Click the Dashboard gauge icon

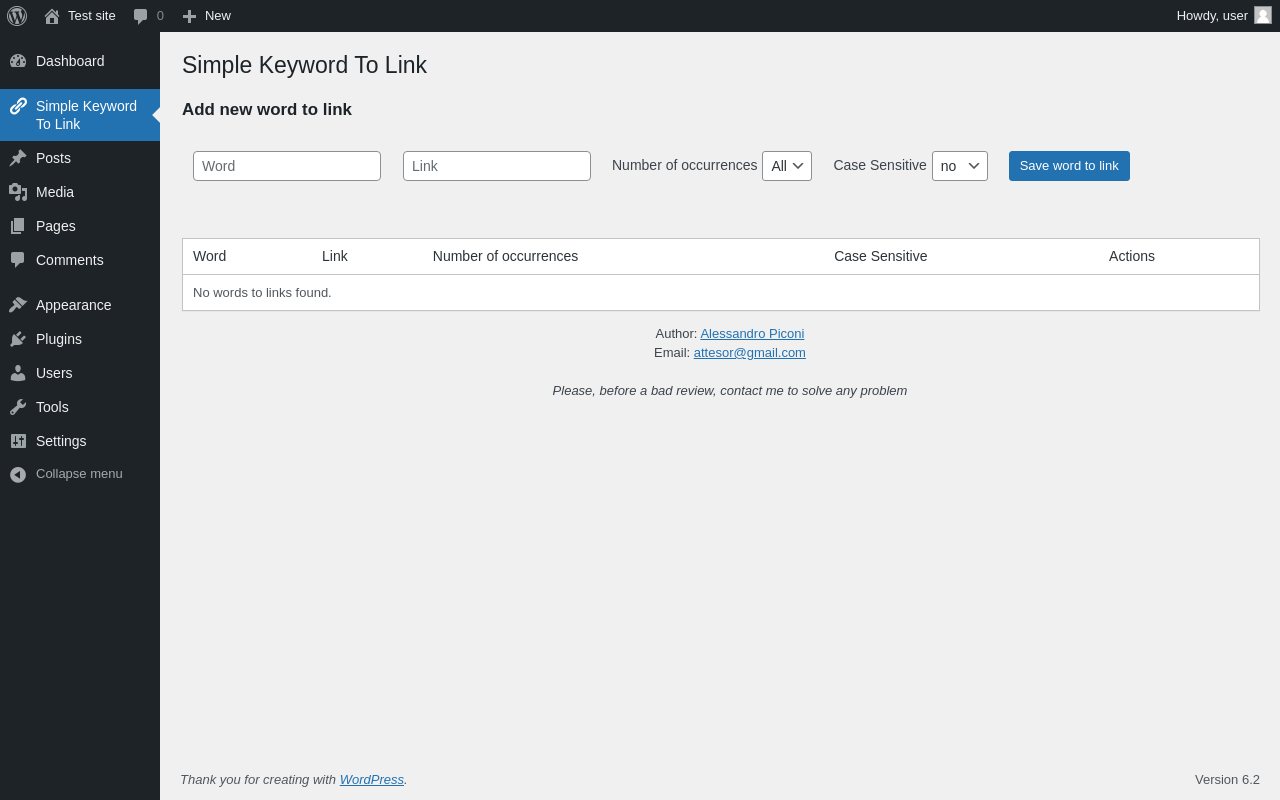click(x=18, y=61)
